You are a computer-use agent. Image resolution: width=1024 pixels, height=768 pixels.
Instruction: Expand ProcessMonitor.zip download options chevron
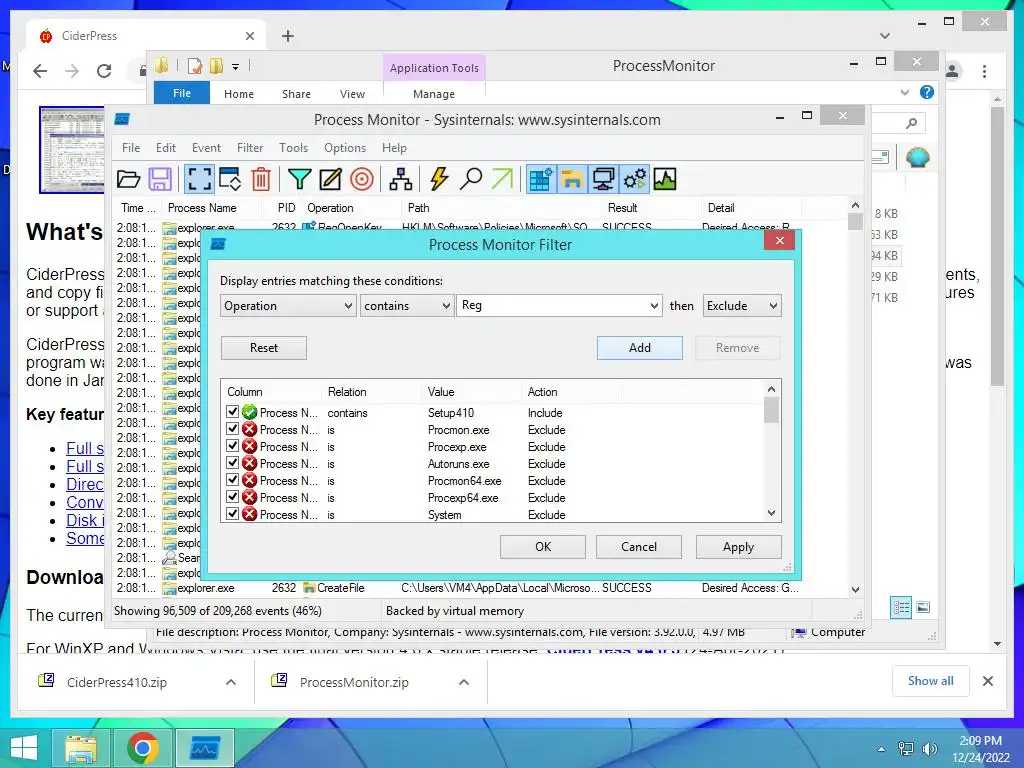click(464, 682)
